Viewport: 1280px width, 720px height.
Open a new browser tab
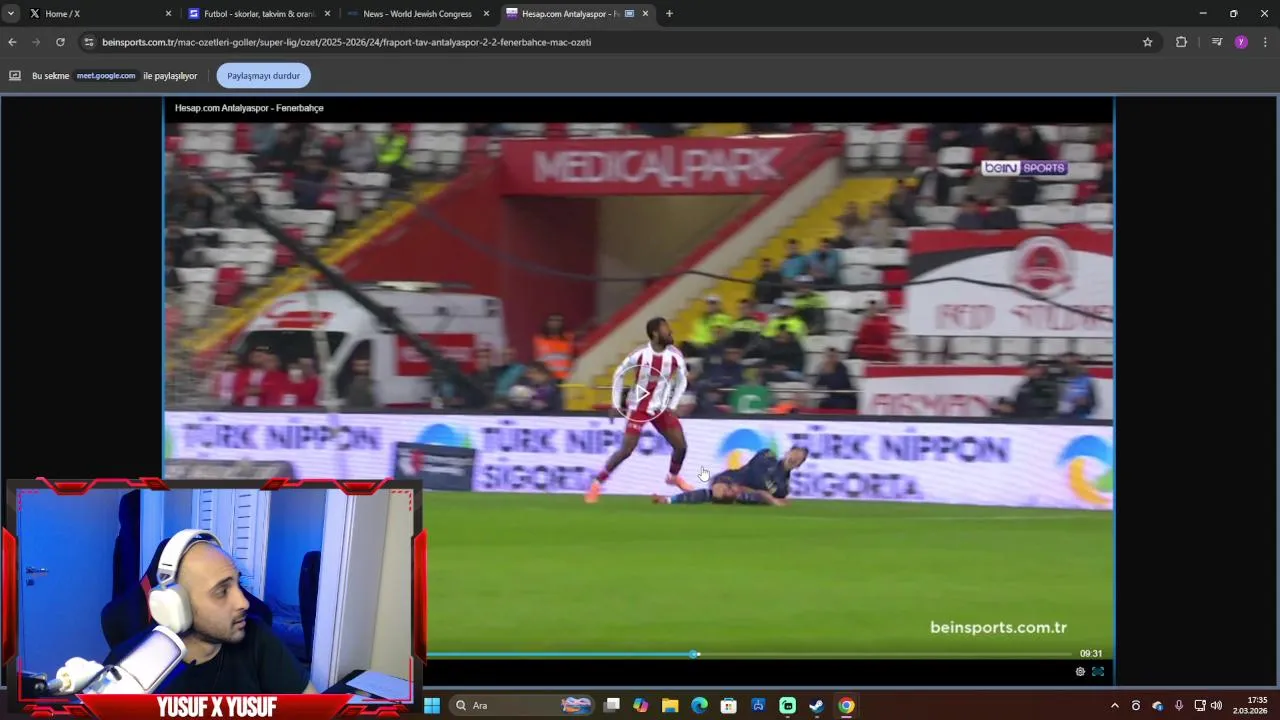[x=669, y=14]
